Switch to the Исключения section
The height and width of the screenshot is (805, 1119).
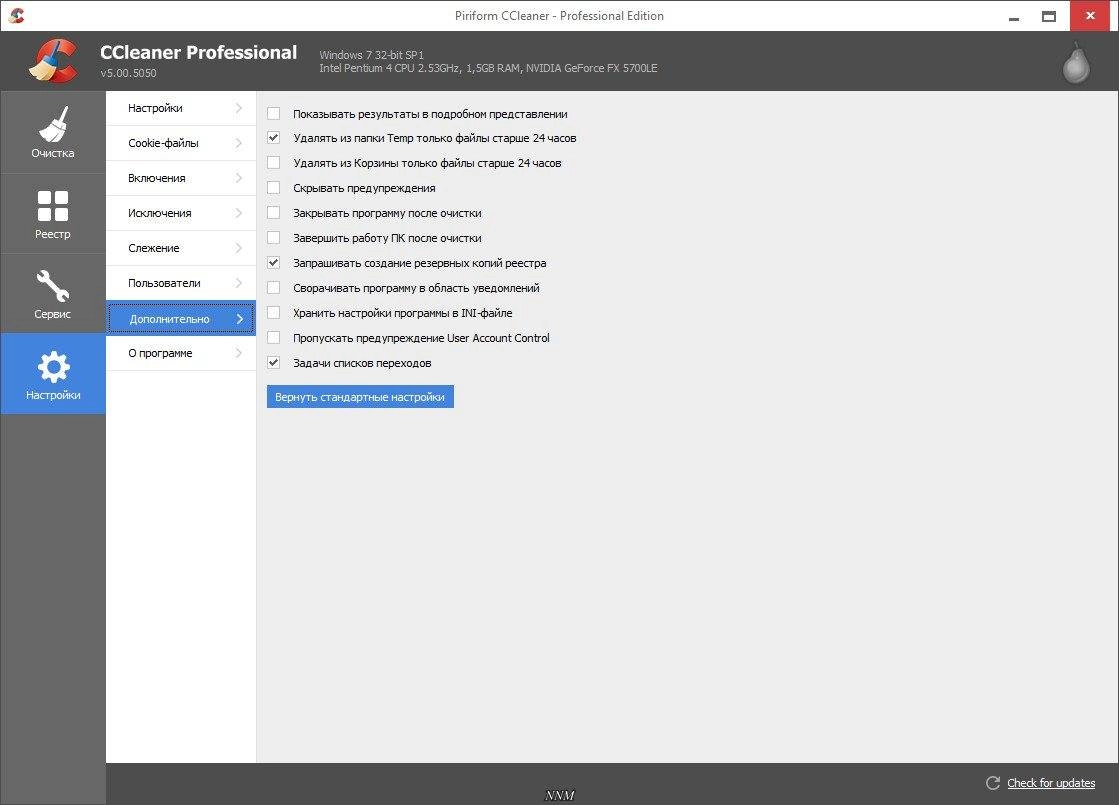[x=181, y=213]
